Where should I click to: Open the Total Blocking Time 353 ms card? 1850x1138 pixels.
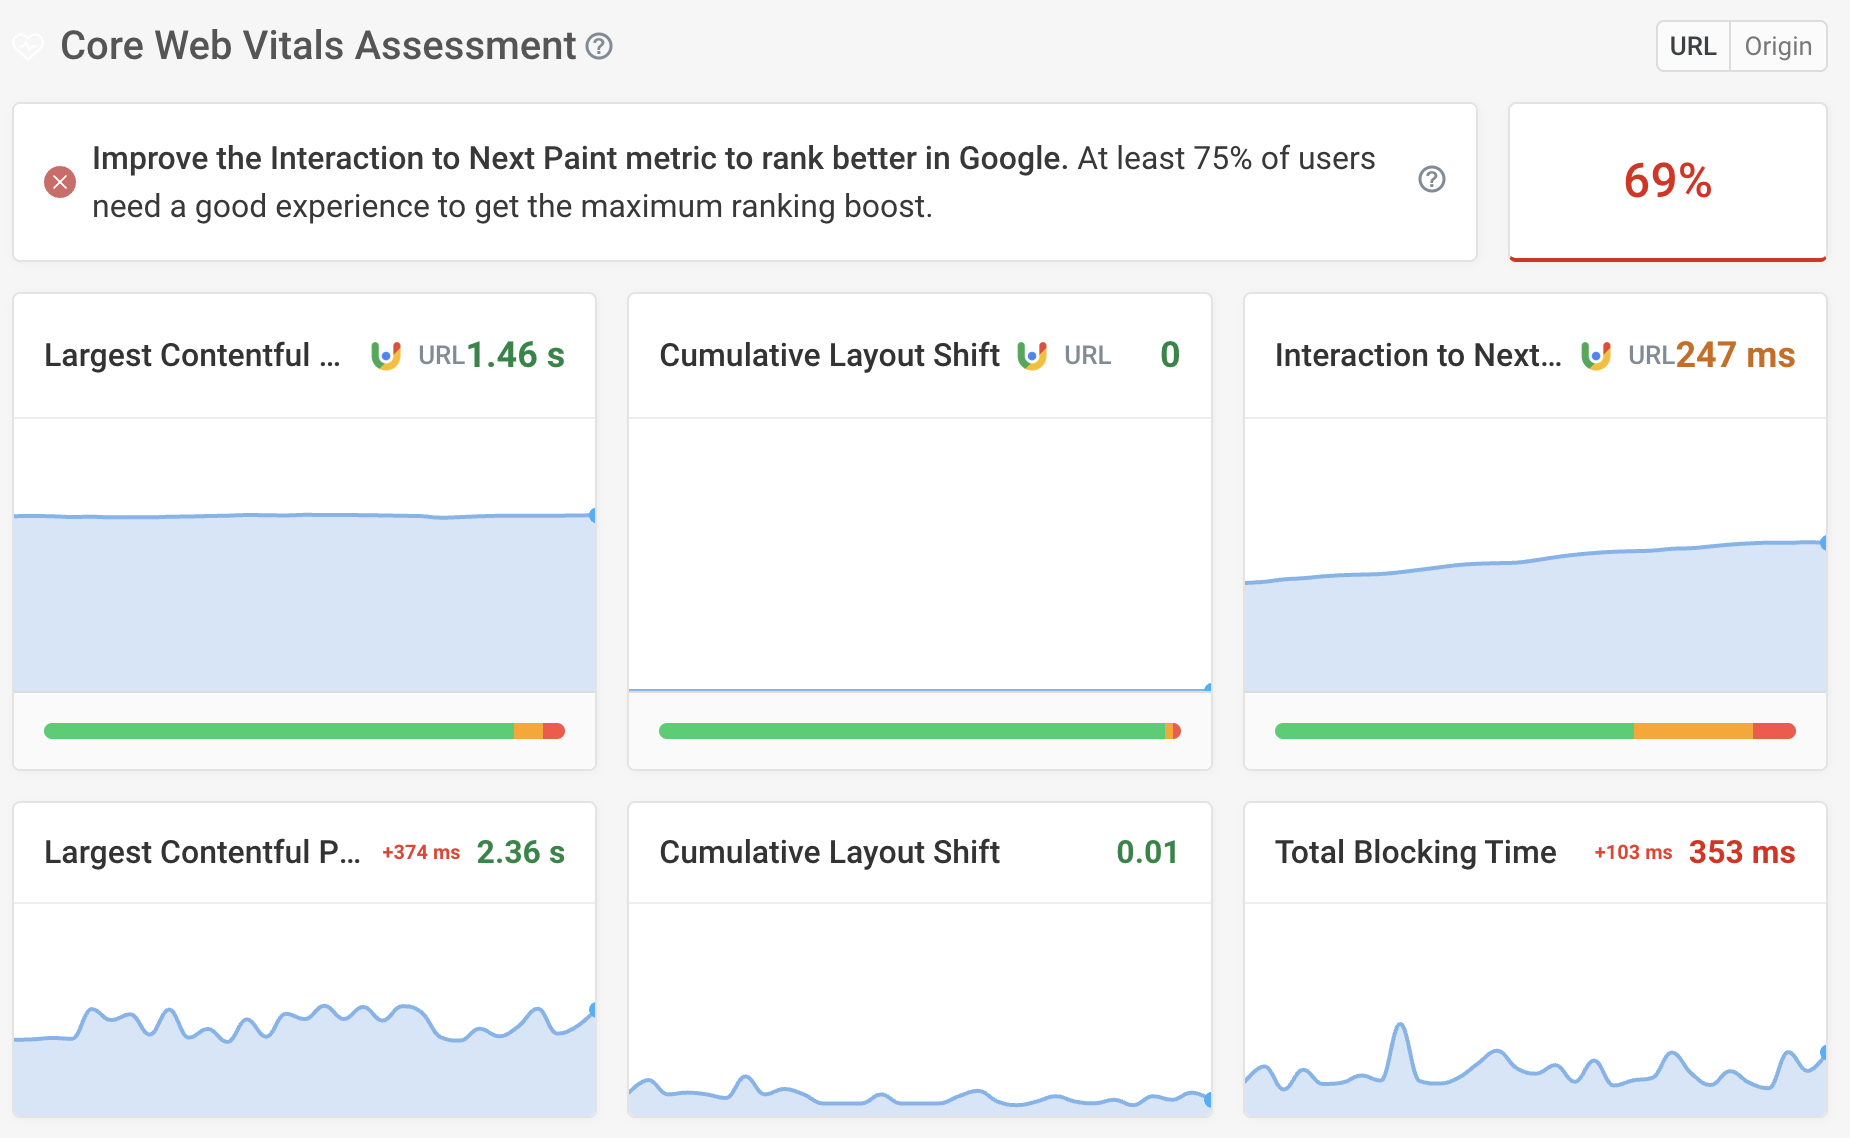coord(1415,852)
